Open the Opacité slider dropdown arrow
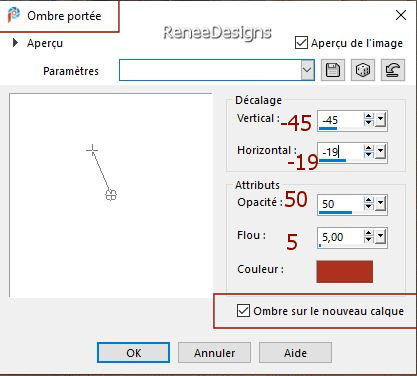 click(380, 204)
